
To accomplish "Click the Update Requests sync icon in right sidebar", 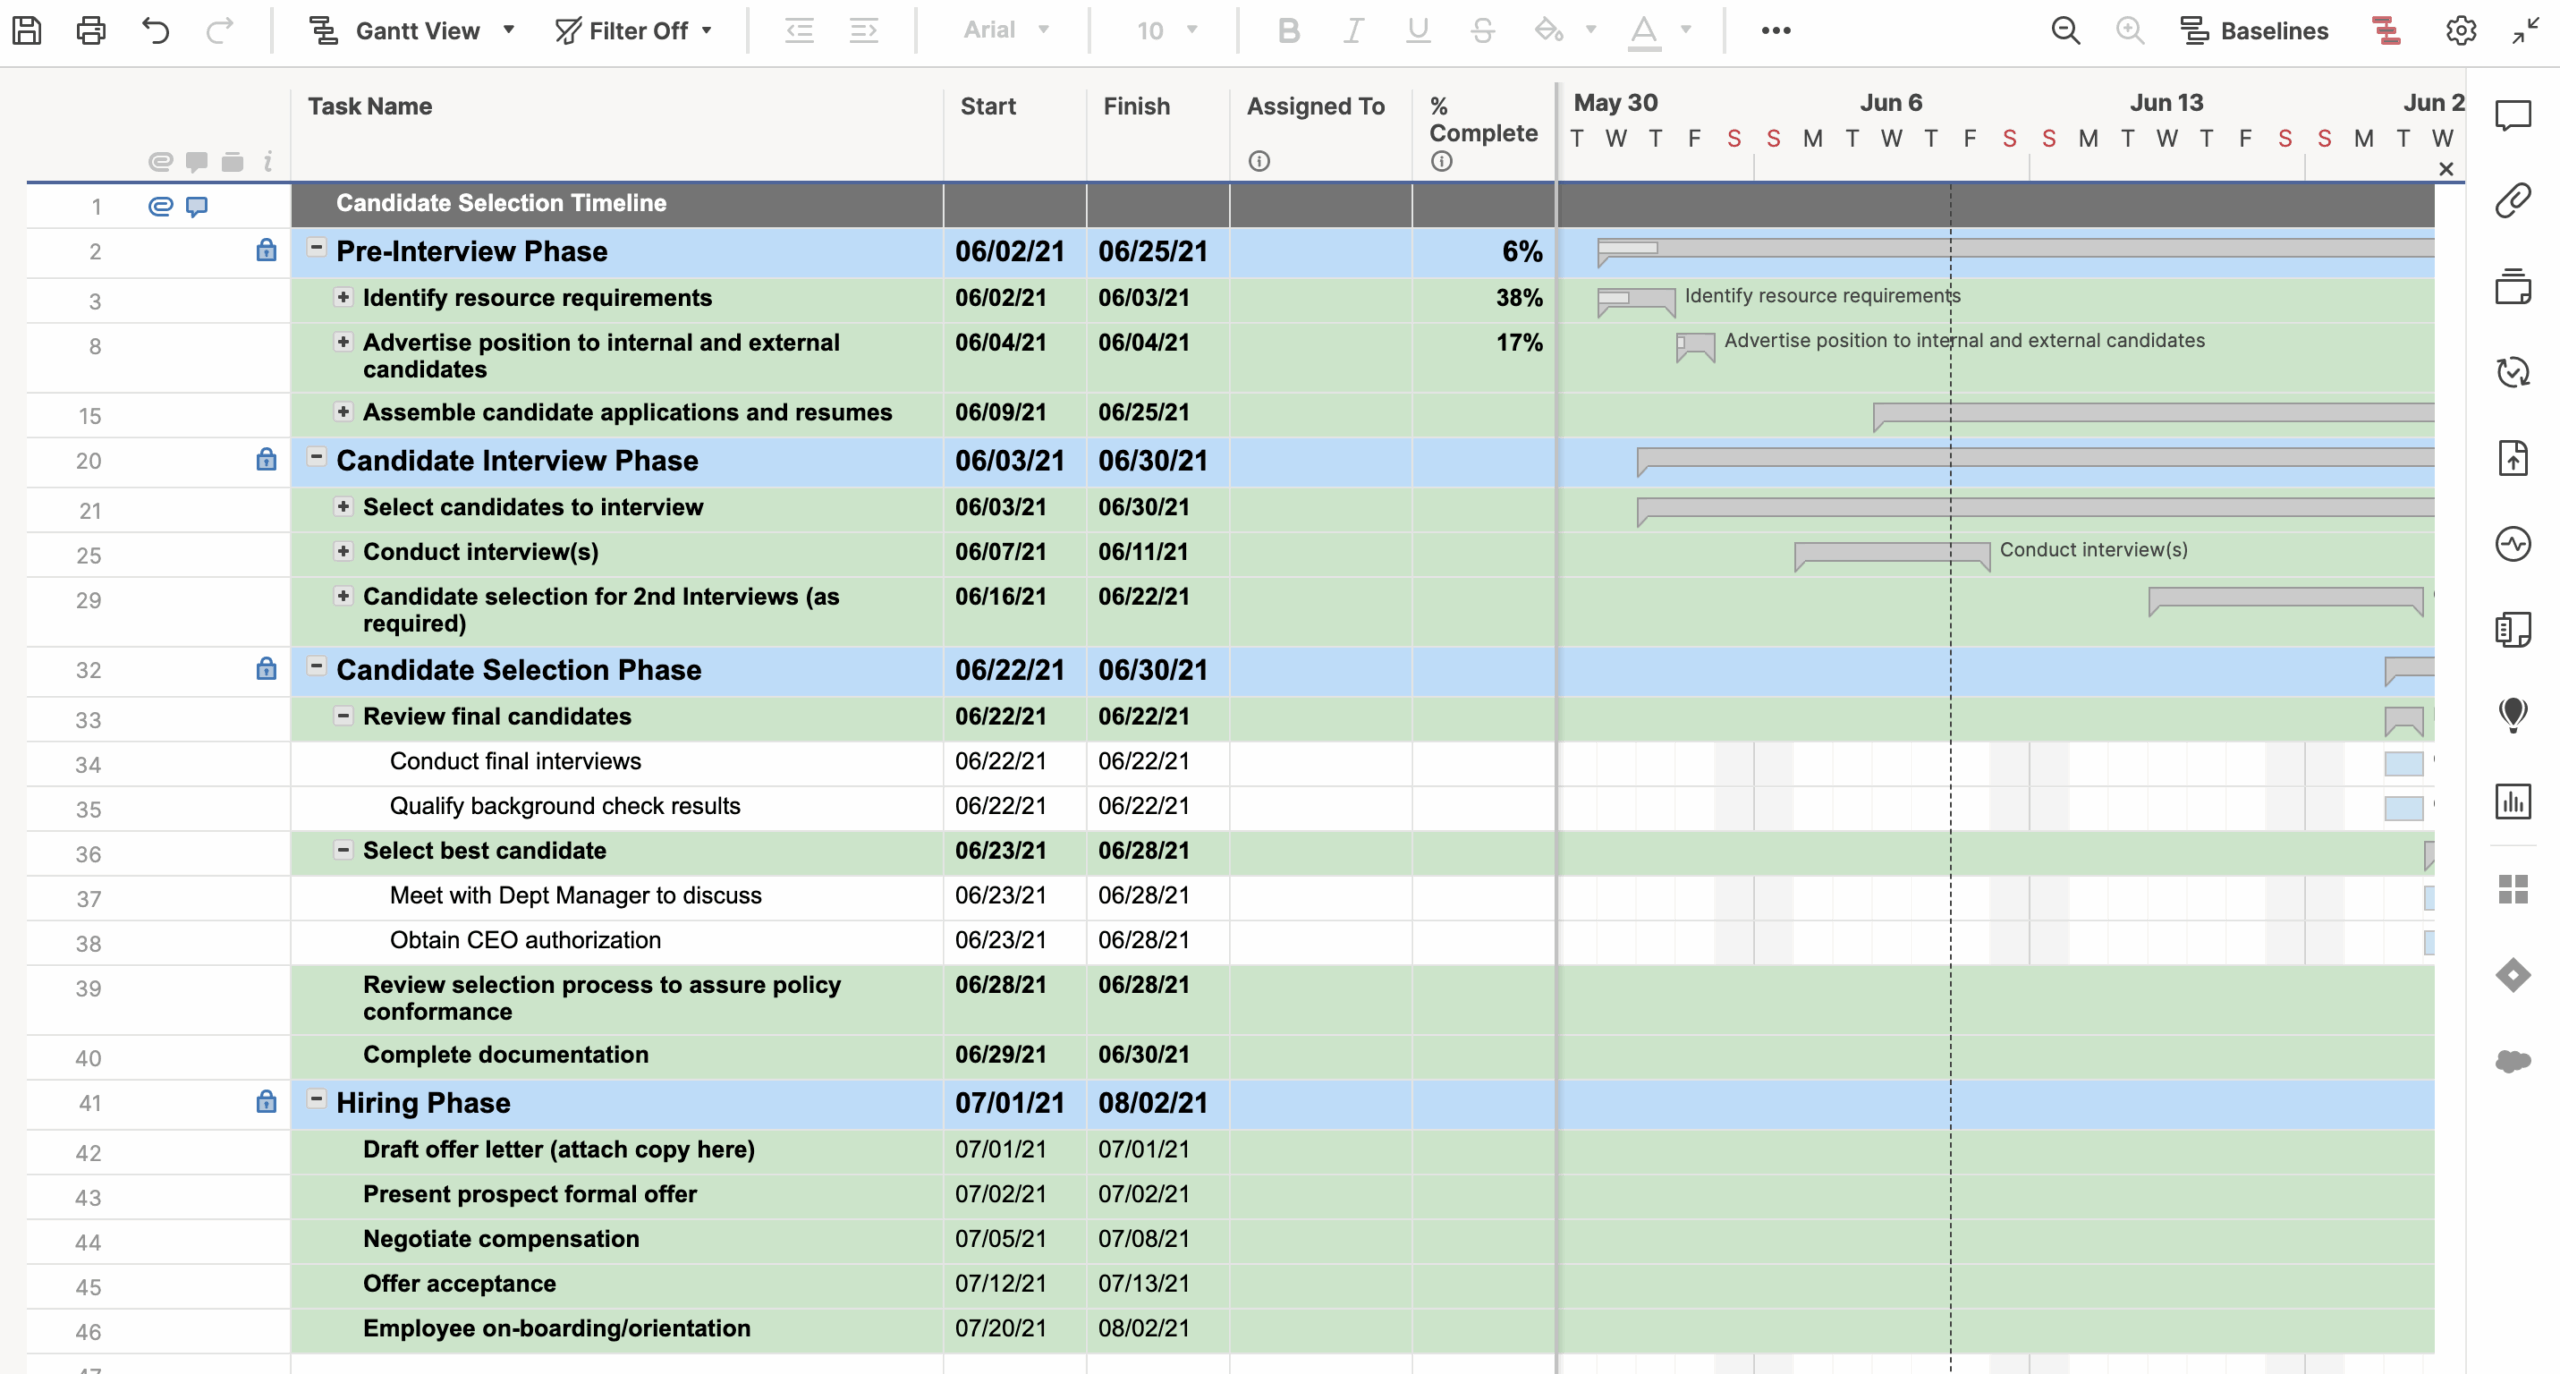I will tap(2515, 371).
